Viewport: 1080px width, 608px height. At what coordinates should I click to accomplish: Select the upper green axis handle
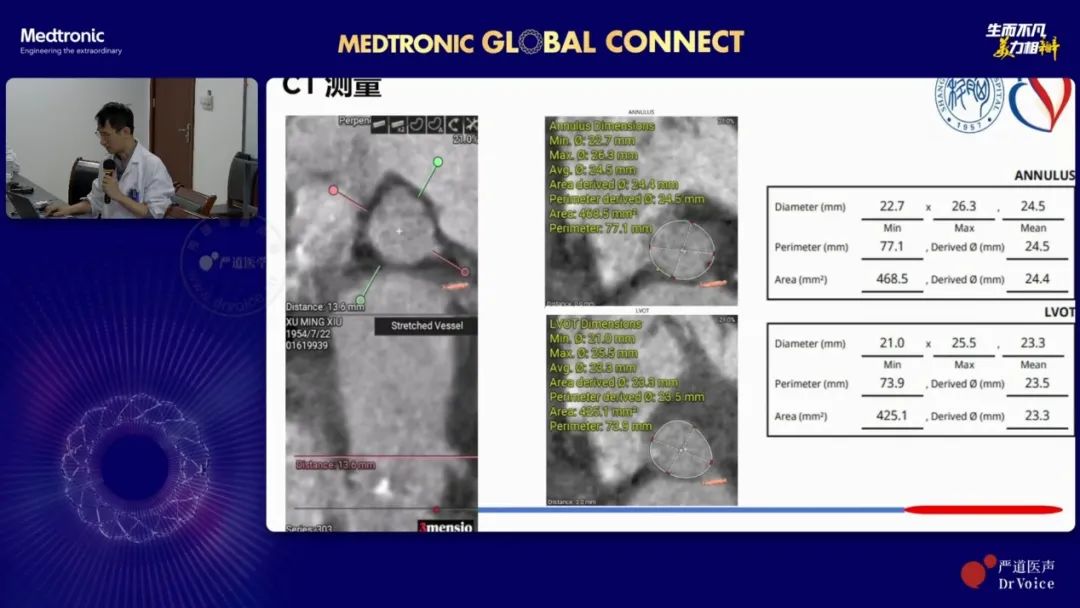coord(437,161)
